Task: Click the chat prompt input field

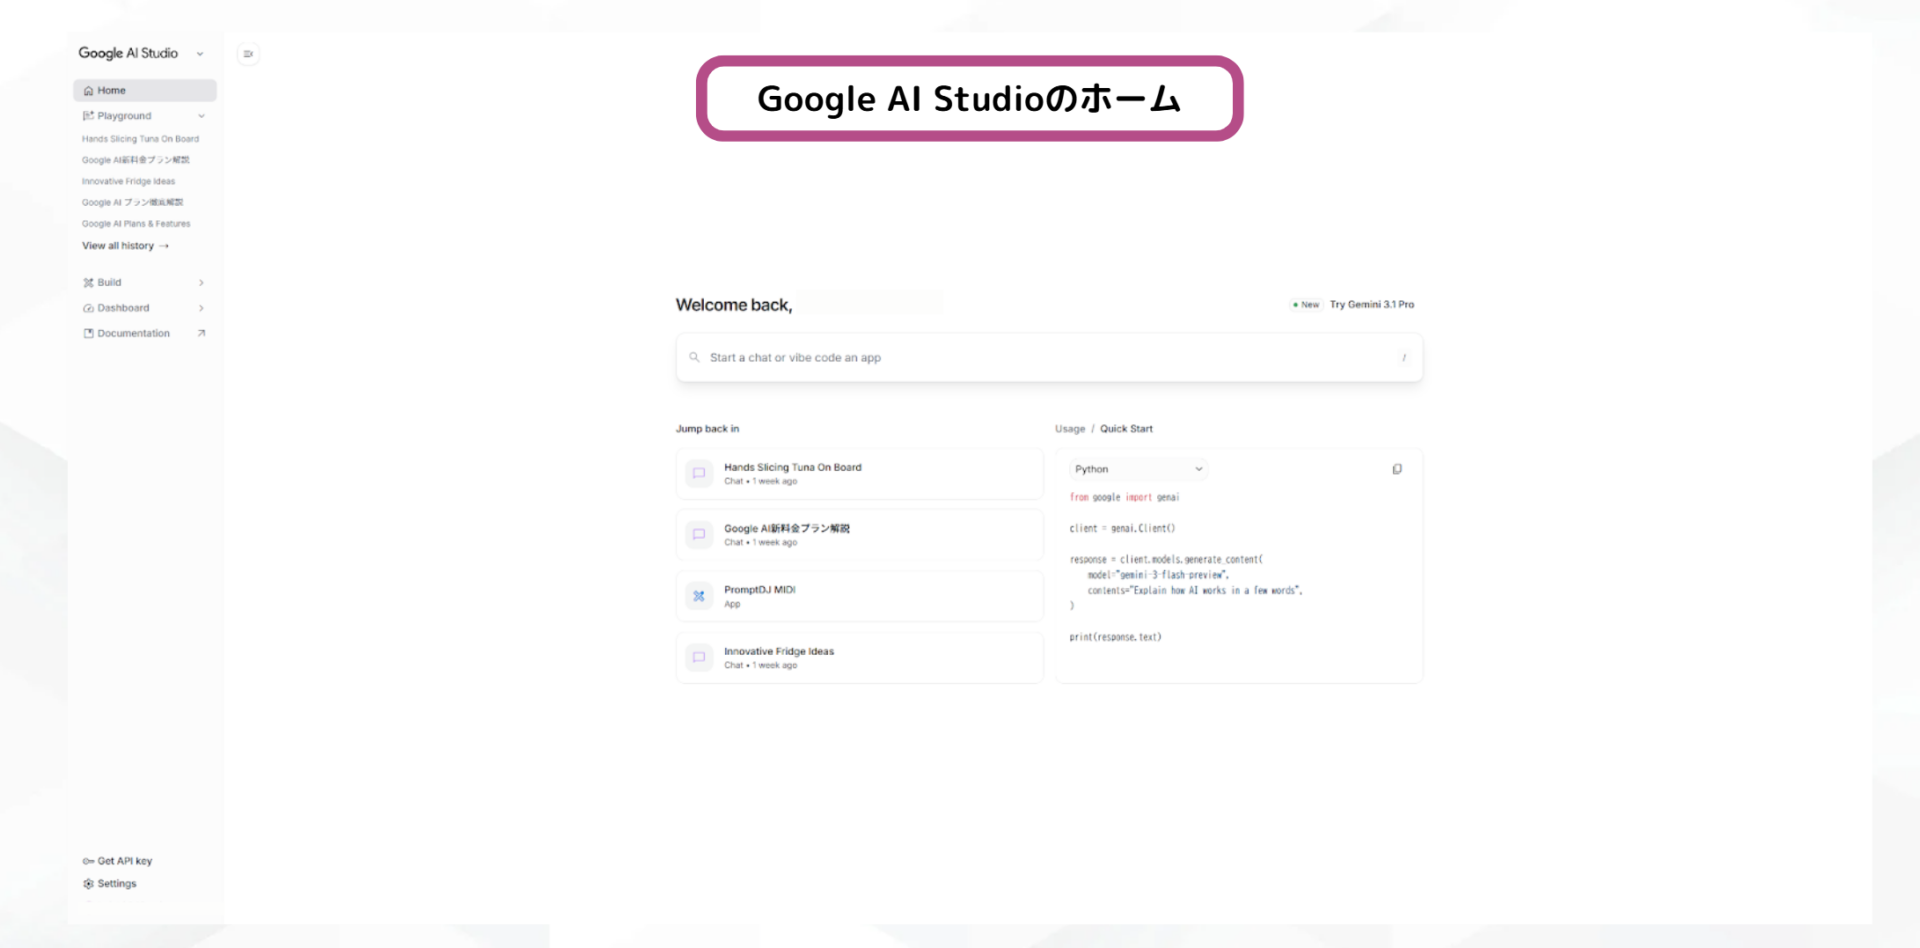Action: [1048, 357]
